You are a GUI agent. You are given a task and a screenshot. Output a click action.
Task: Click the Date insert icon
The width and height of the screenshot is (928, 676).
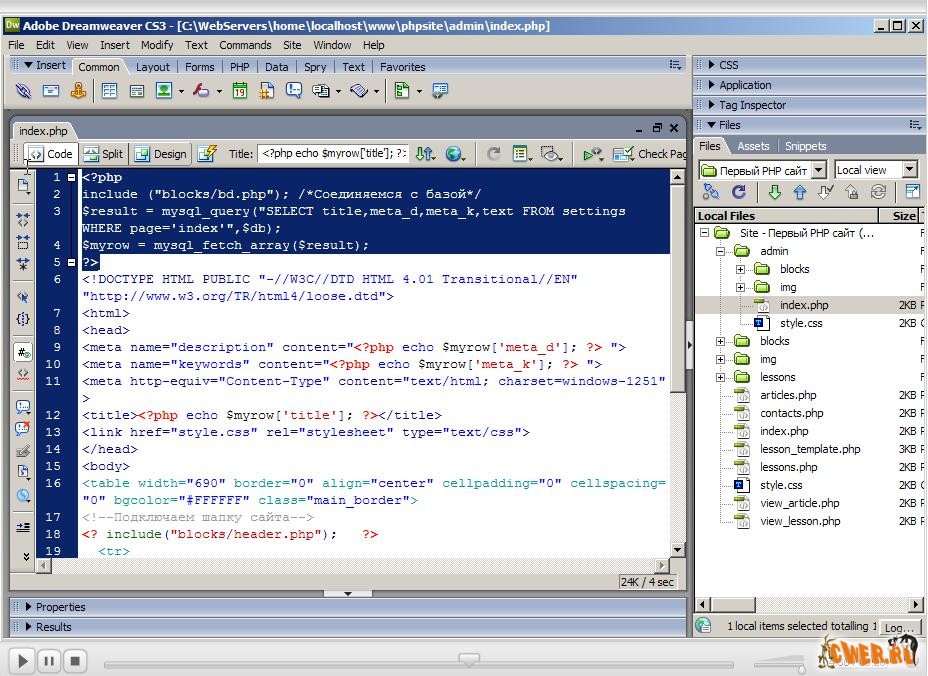point(240,91)
